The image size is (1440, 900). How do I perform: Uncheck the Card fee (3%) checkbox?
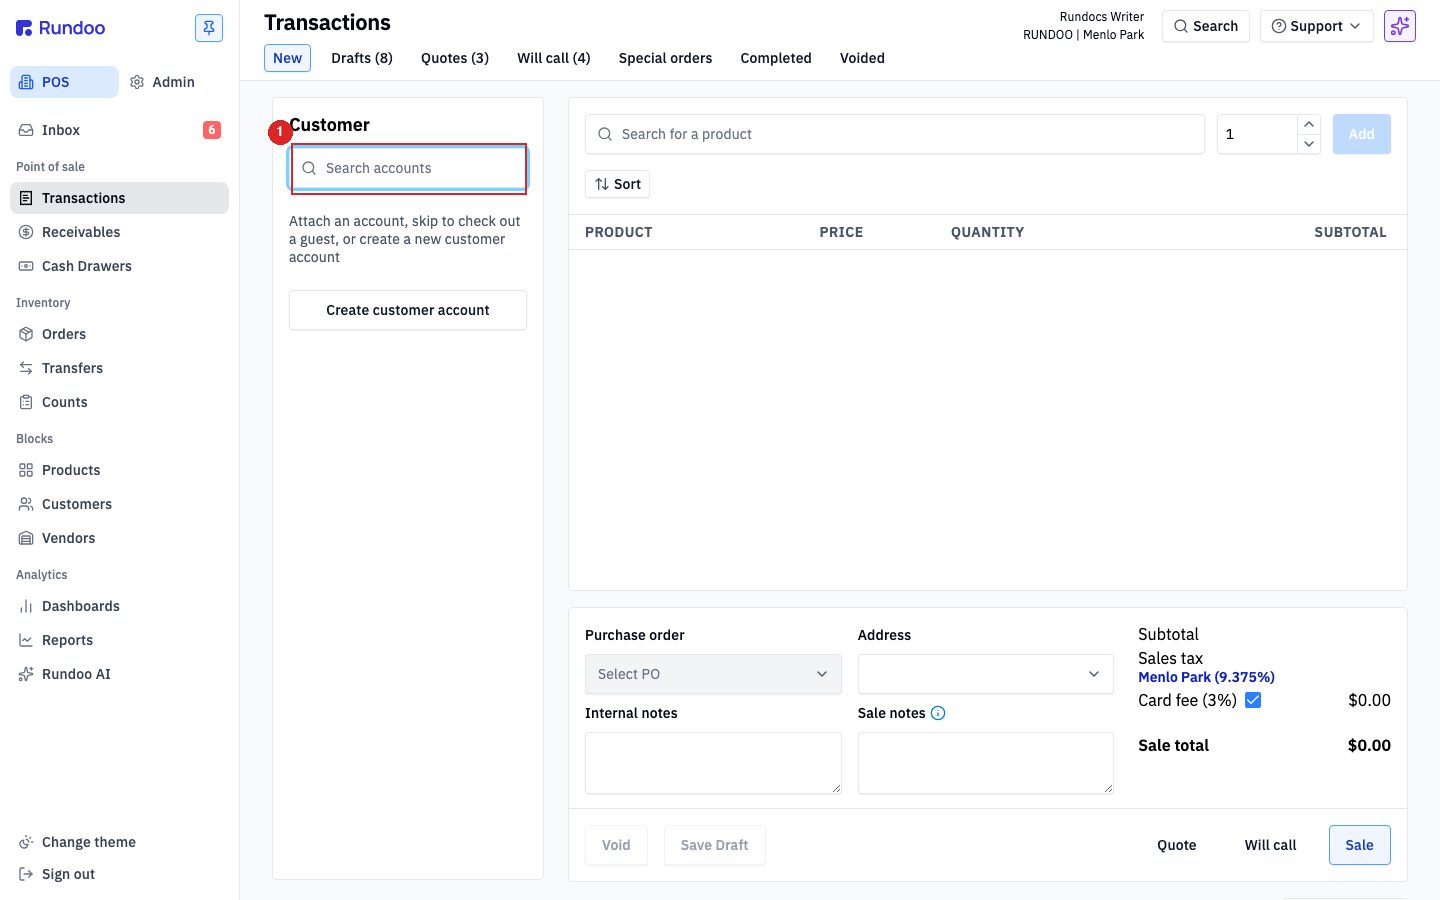[1253, 700]
